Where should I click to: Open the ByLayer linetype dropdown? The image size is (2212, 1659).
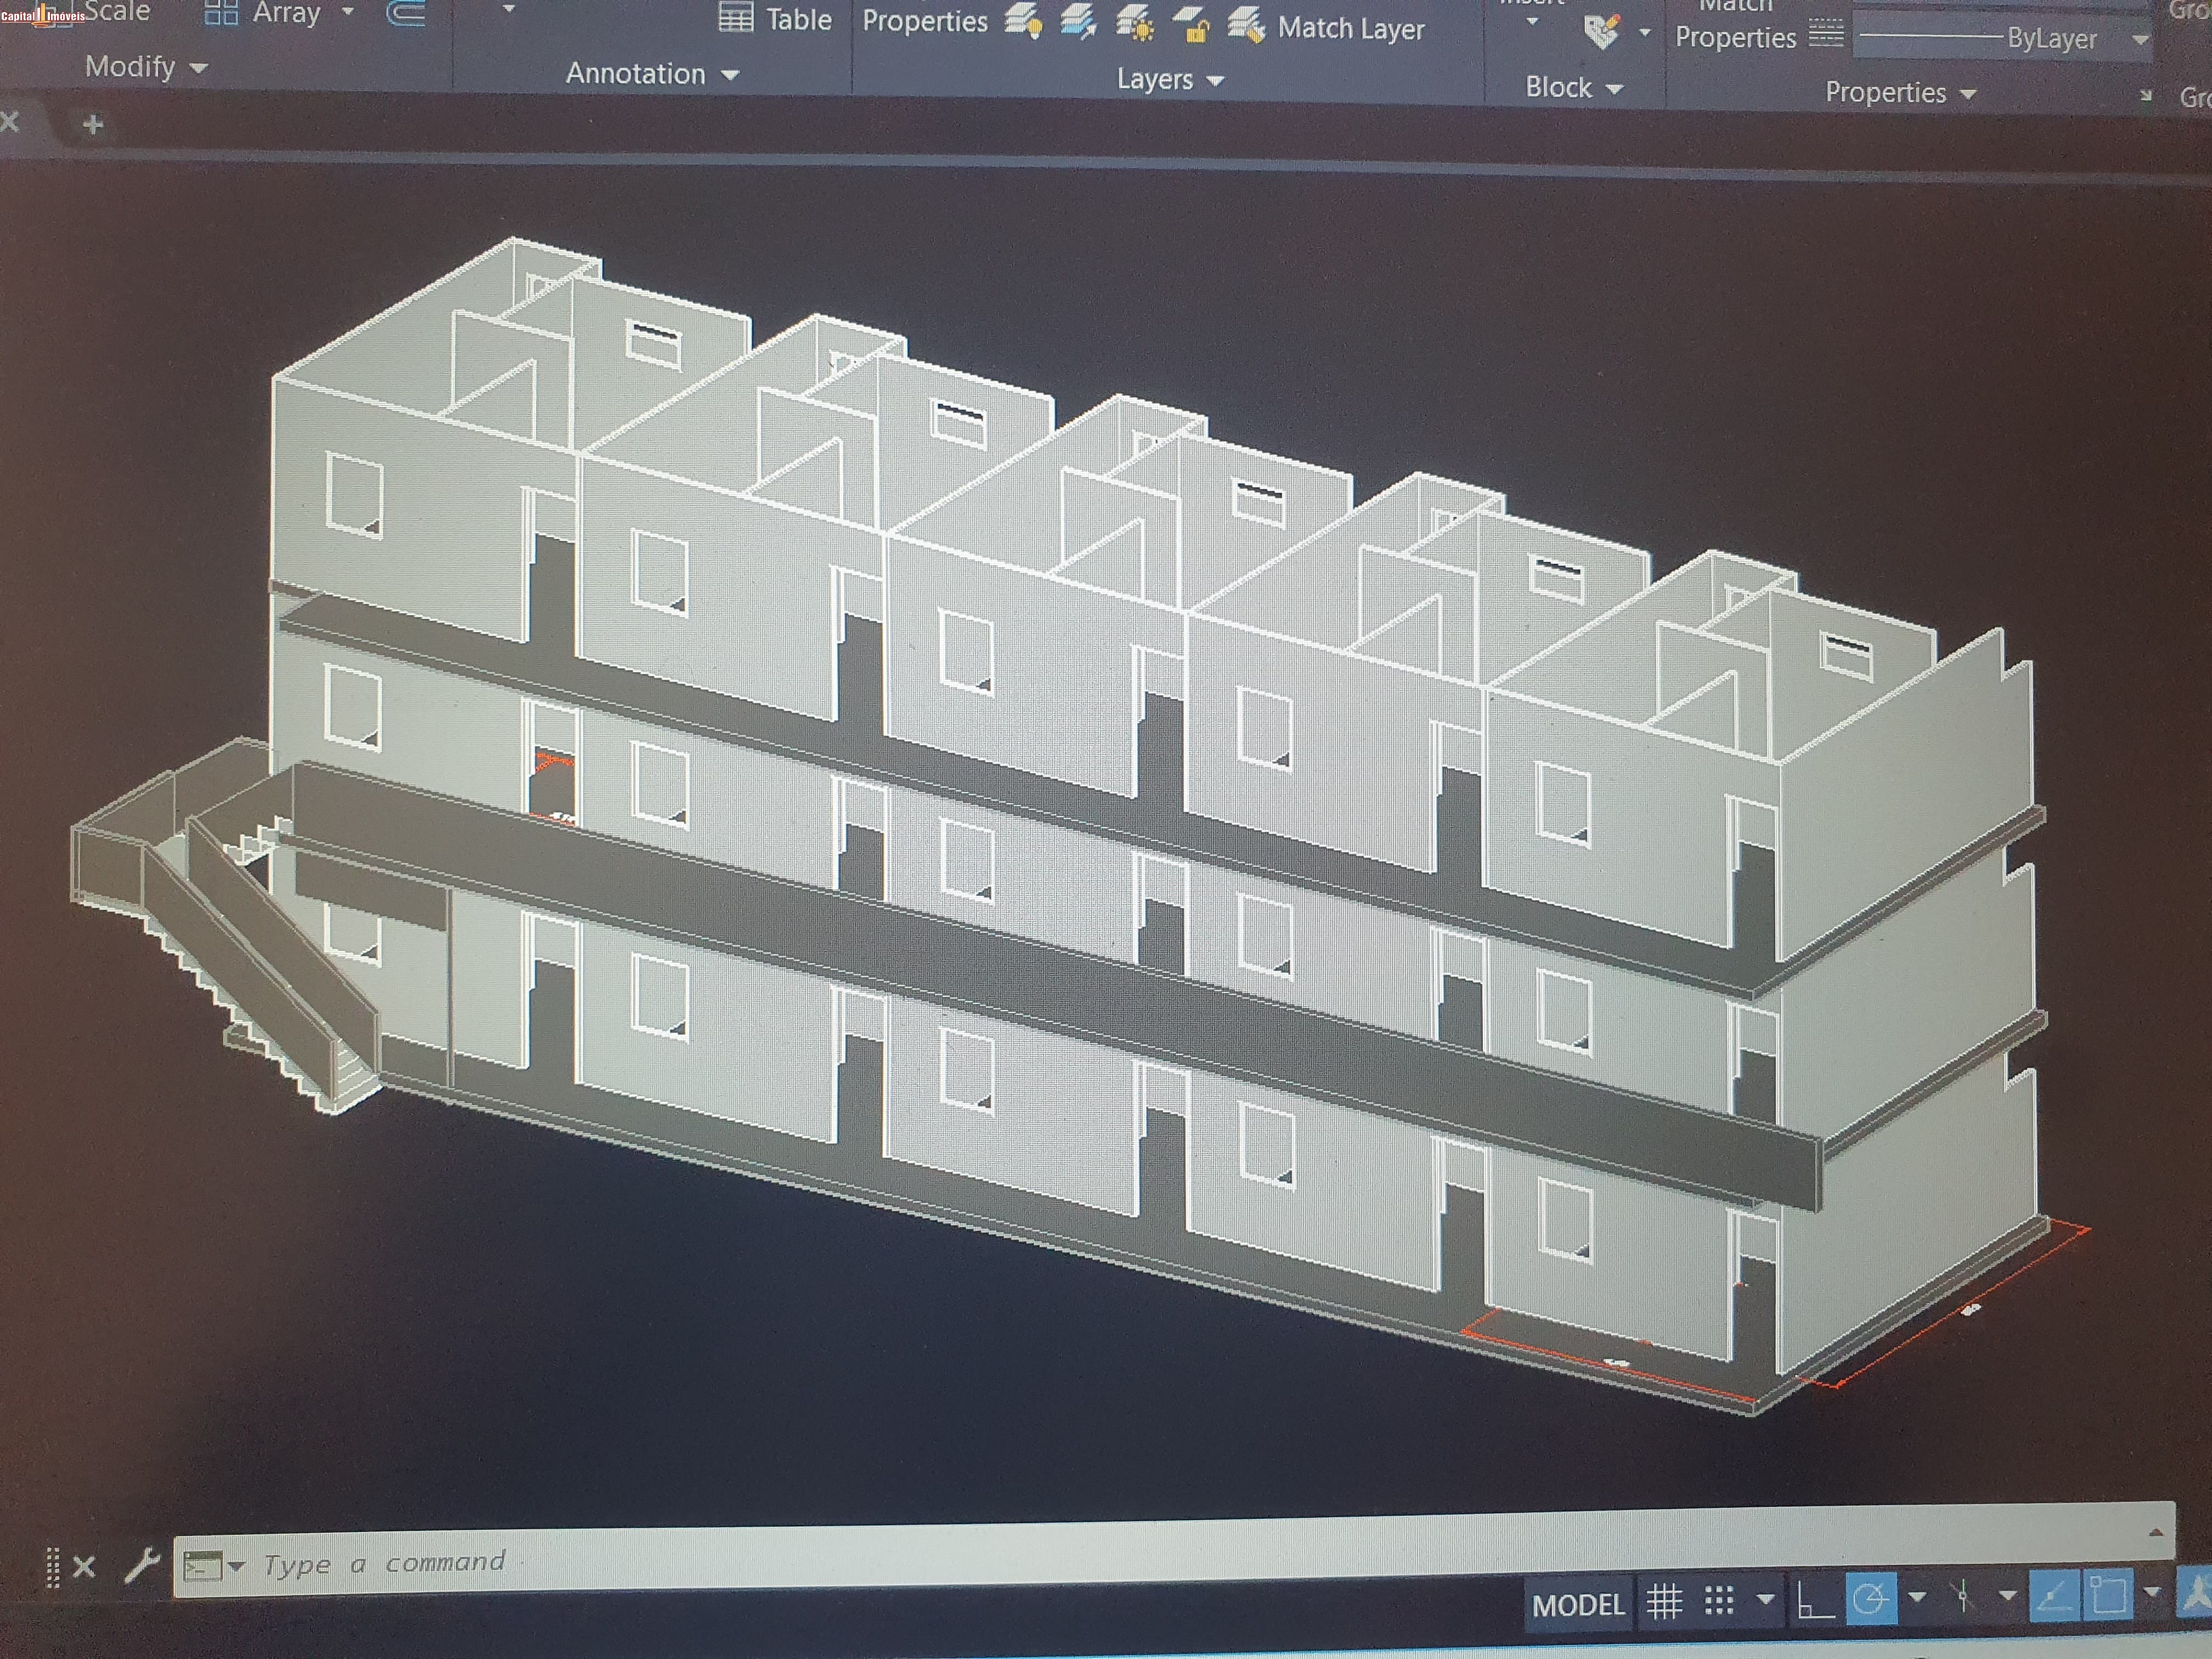pyautogui.click(x=2139, y=40)
